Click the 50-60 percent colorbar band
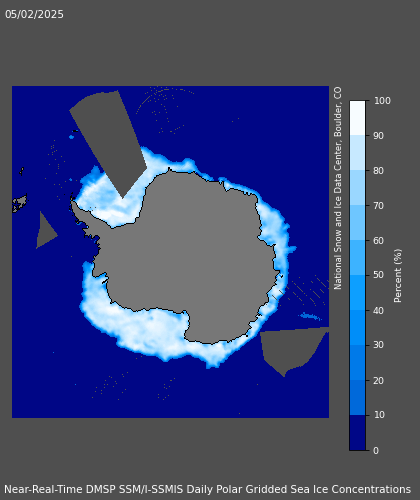420x500 pixels. pyautogui.click(x=357, y=258)
